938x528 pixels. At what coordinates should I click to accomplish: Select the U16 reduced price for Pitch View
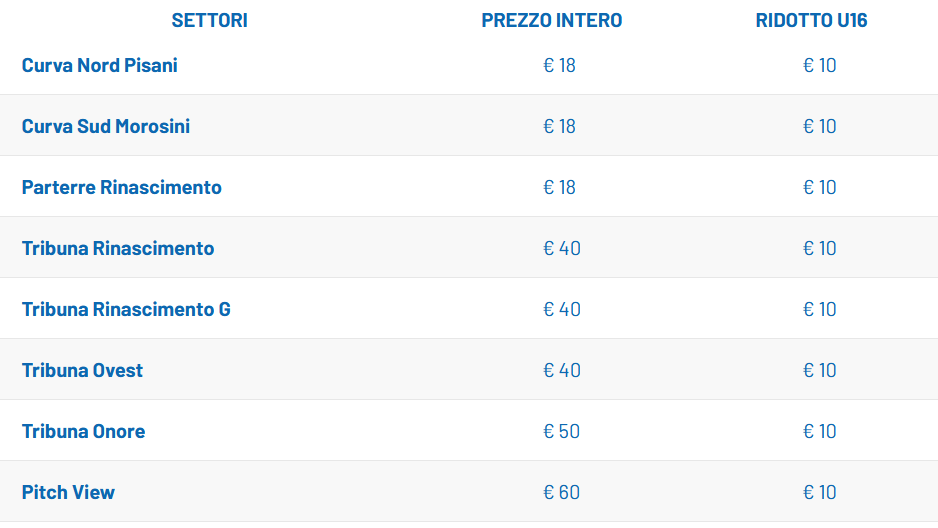pyautogui.click(x=819, y=493)
